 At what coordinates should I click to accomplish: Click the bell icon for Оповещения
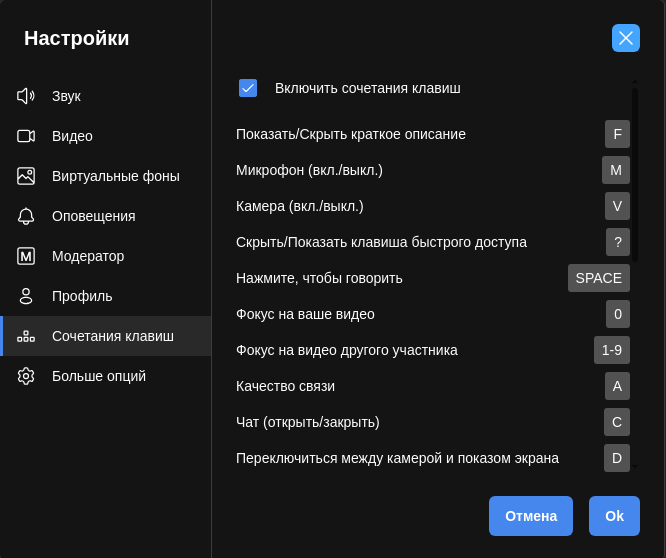click(26, 216)
